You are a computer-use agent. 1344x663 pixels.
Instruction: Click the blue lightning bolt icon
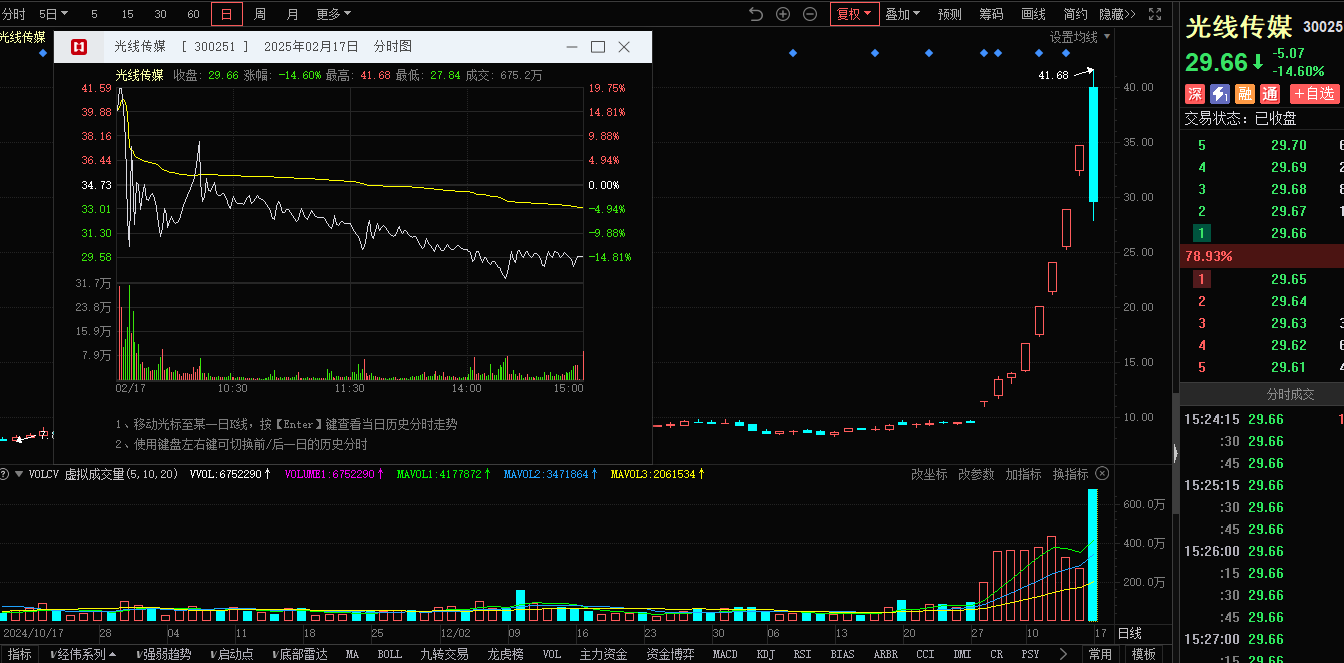coord(1219,94)
